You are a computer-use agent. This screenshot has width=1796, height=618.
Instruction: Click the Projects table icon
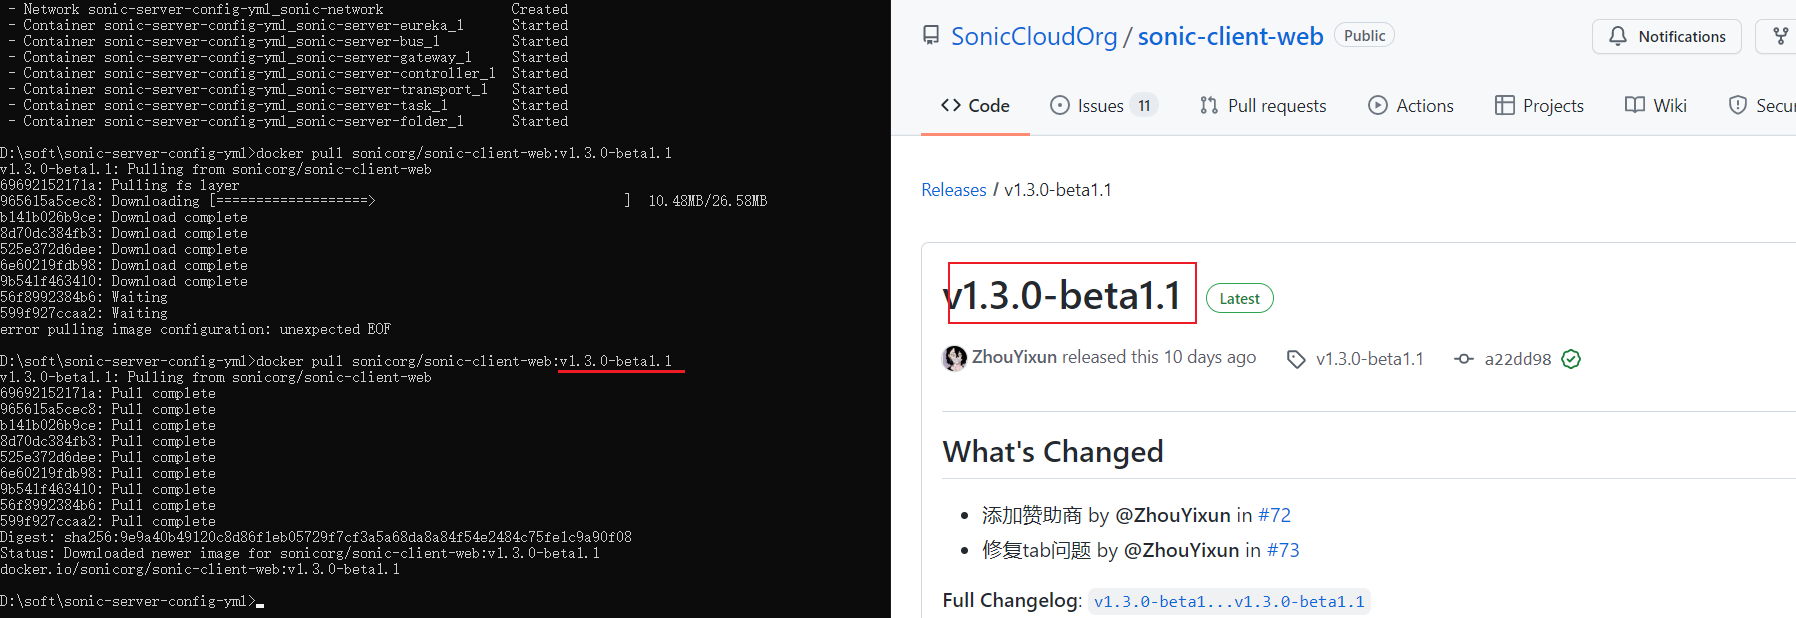[x=1505, y=105]
